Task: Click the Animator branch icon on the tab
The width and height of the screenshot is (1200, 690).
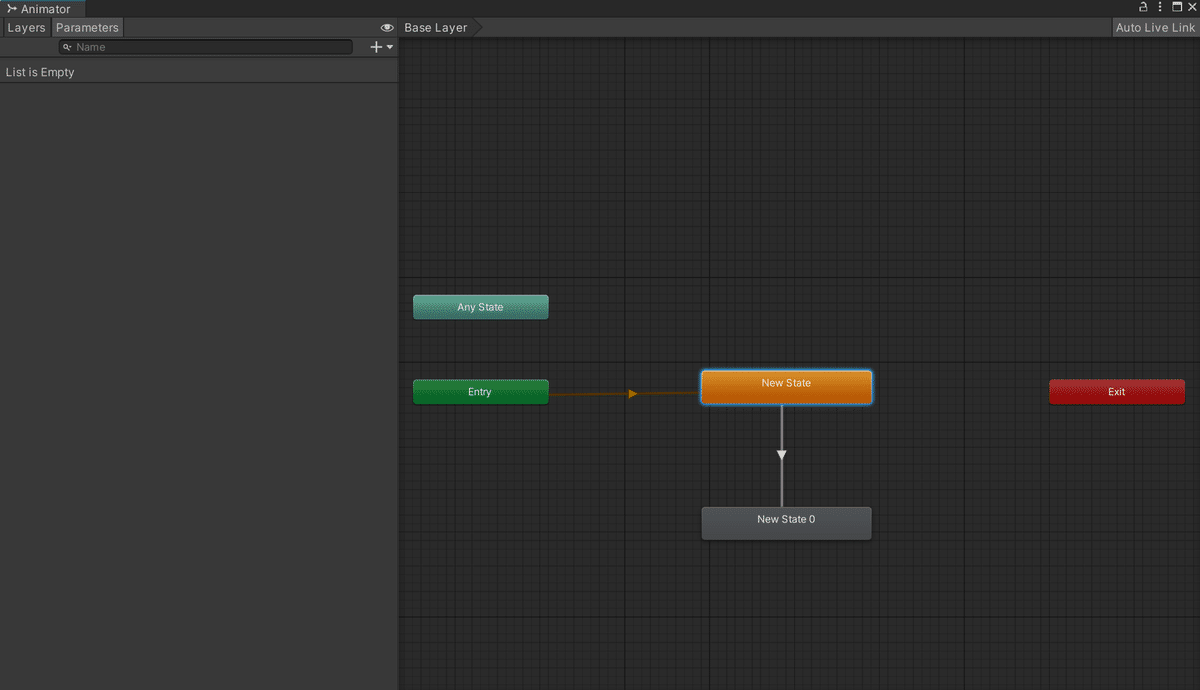Action: (10, 8)
